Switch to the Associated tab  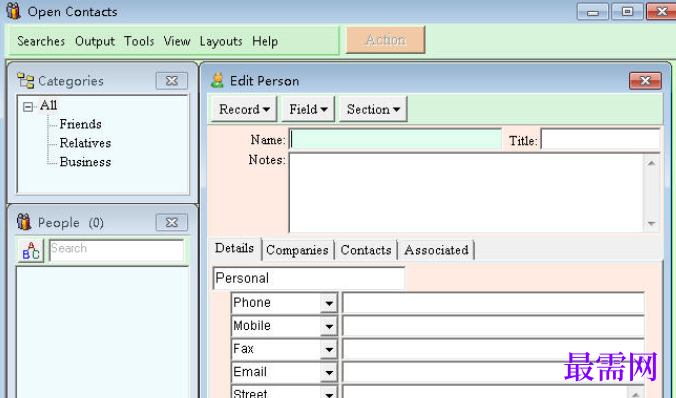[436, 250]
